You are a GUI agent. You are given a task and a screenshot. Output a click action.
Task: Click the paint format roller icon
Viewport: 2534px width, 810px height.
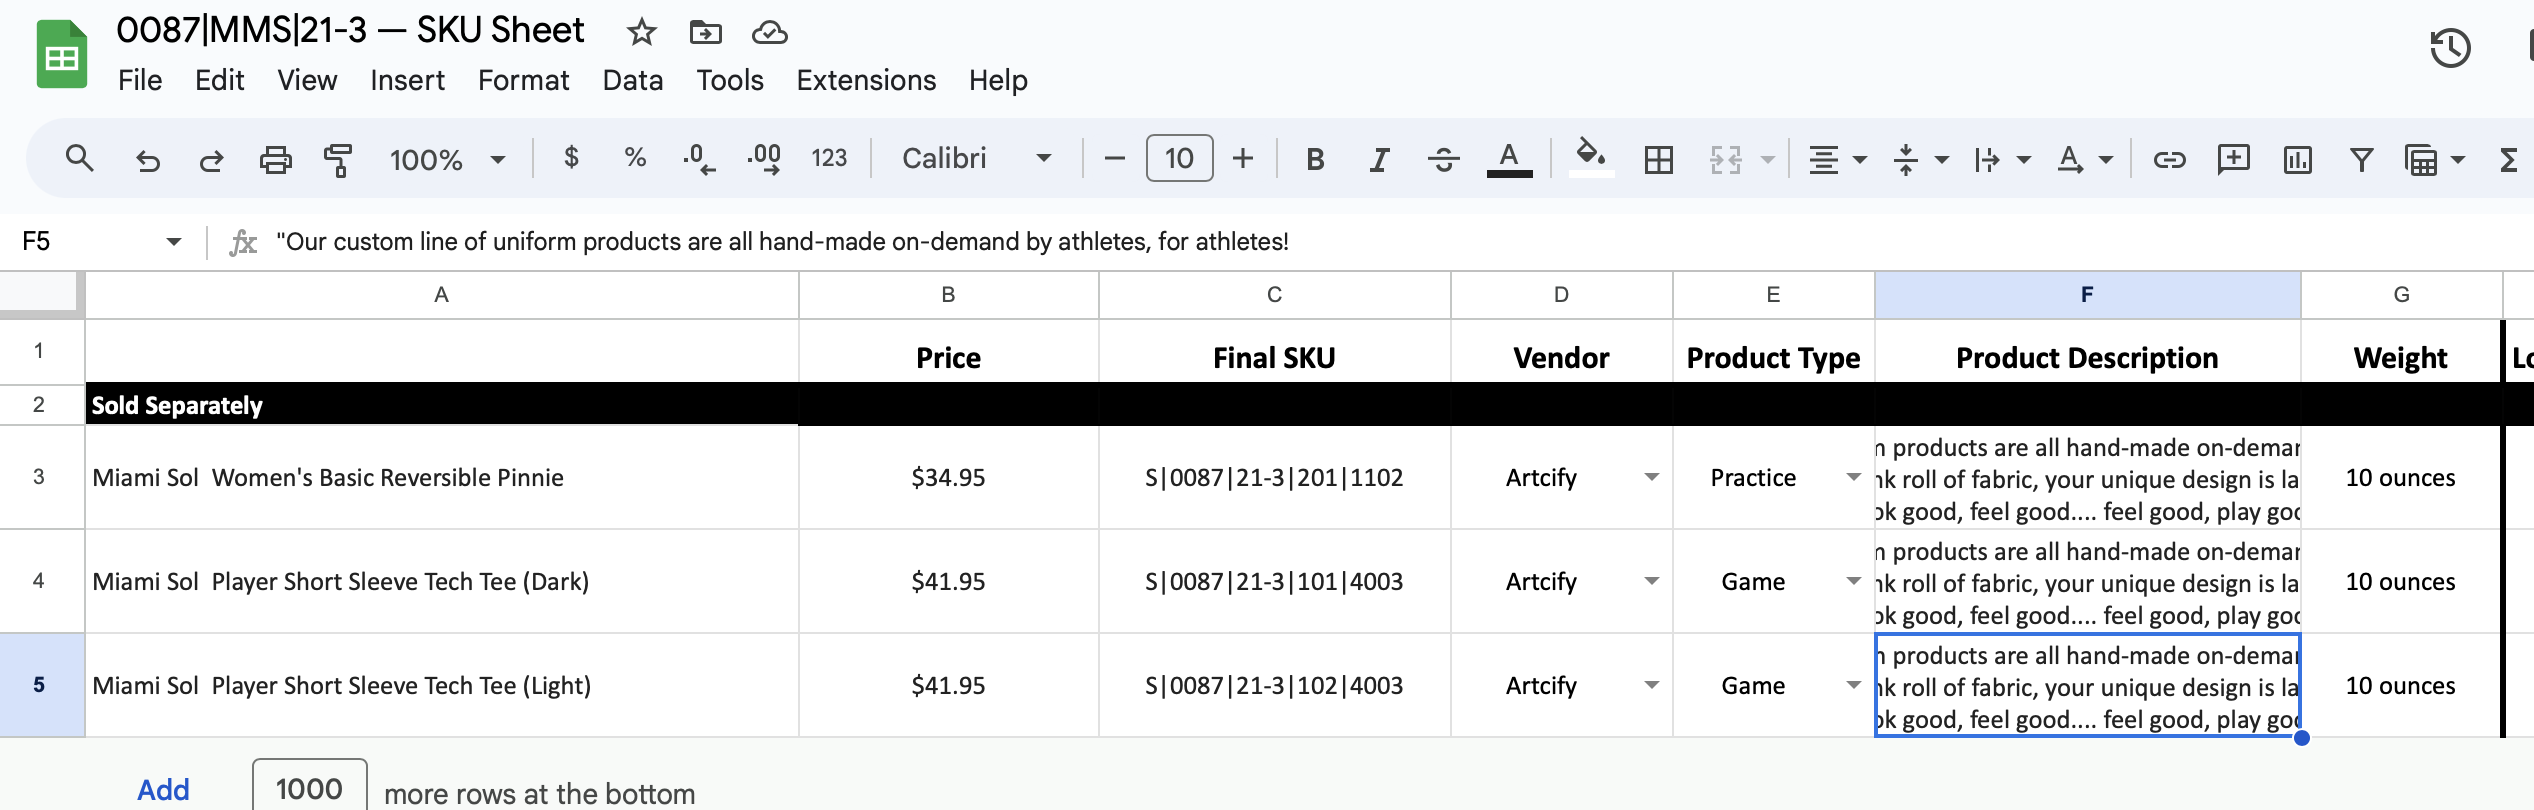[338, 159]
